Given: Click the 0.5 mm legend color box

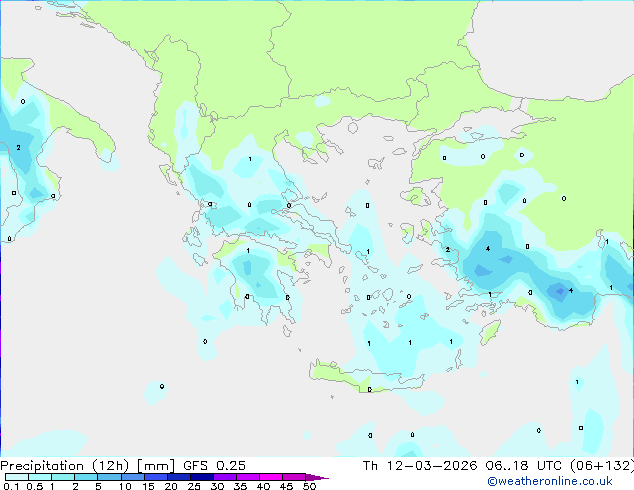Looking at the screenshot, I should (x=40, y=477).
